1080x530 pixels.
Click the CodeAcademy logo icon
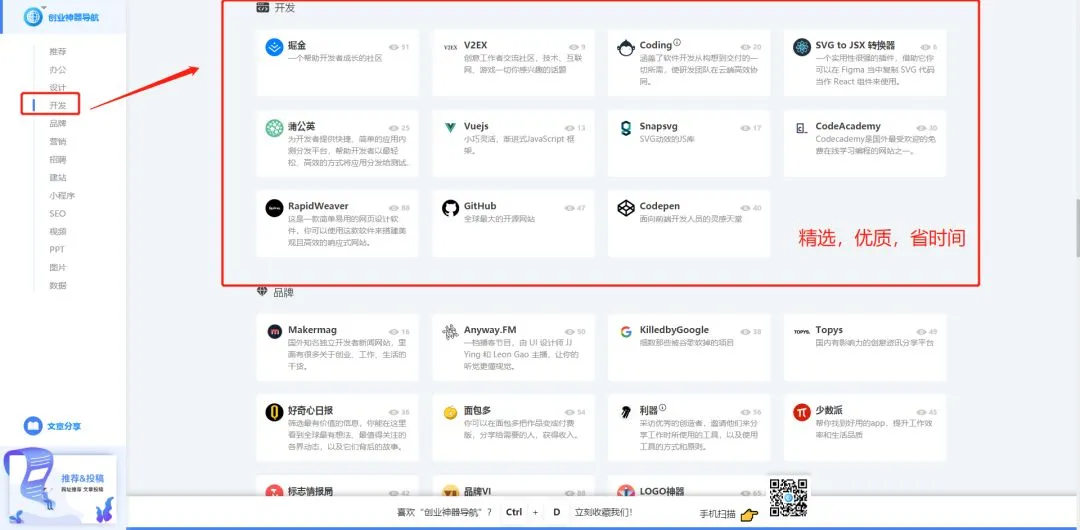(802, 128)
